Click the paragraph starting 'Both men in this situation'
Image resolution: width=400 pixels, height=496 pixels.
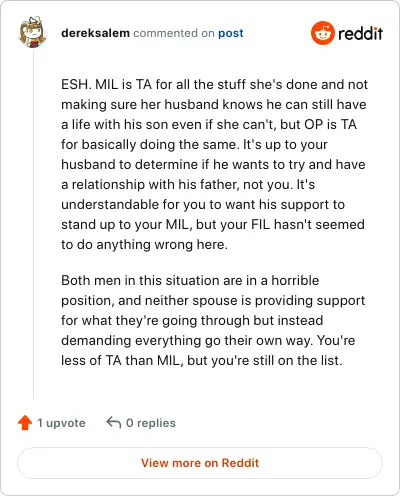(213, 320)
